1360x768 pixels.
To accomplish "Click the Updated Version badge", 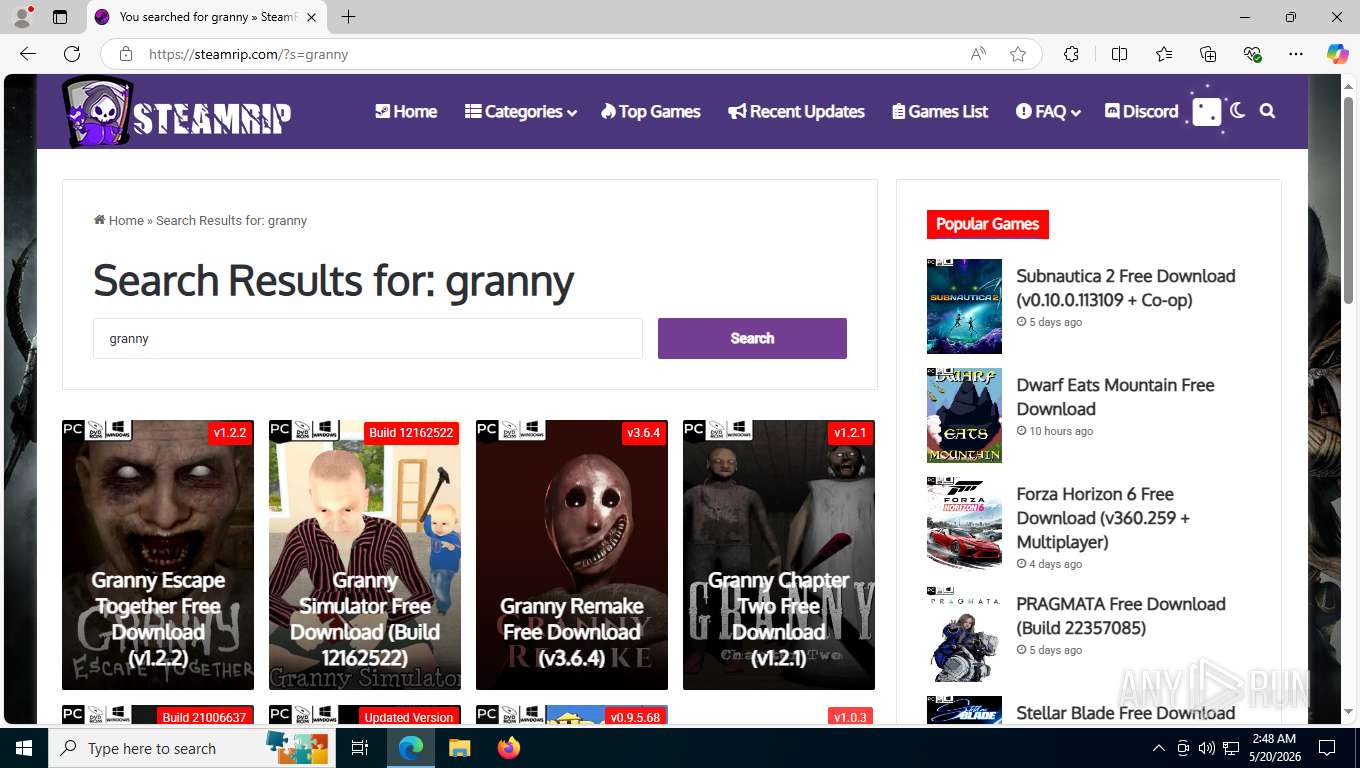I will pyautogui.click(x=408, y=717).
